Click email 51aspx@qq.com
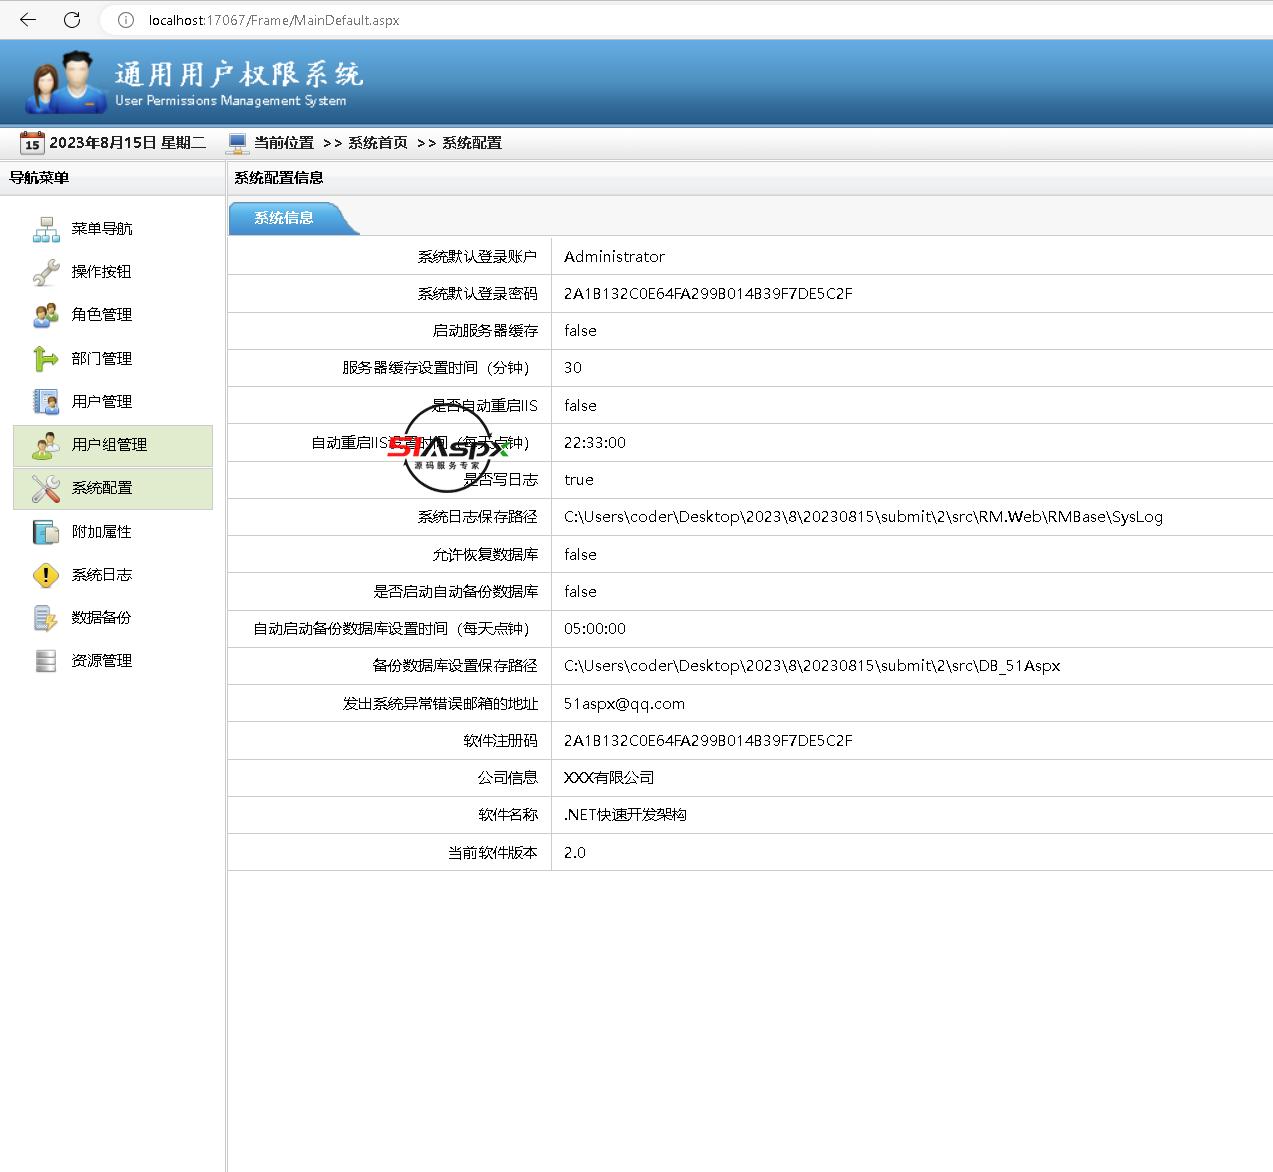 (624, 704)
